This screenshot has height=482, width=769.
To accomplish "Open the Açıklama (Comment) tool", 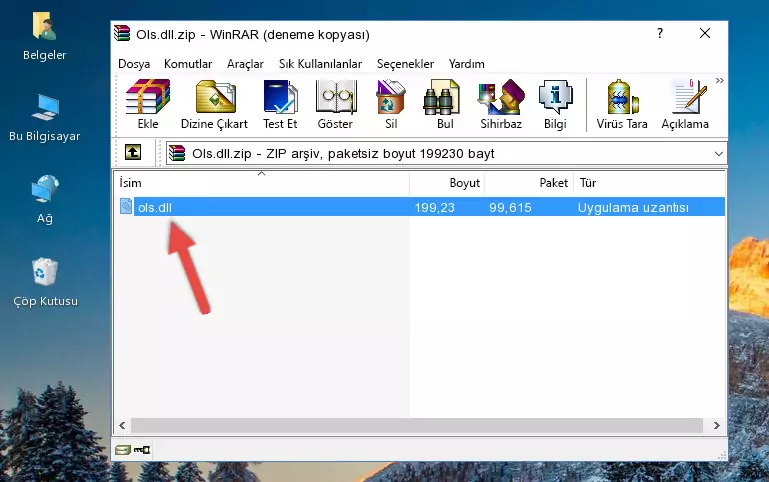I will pos(685,104).
